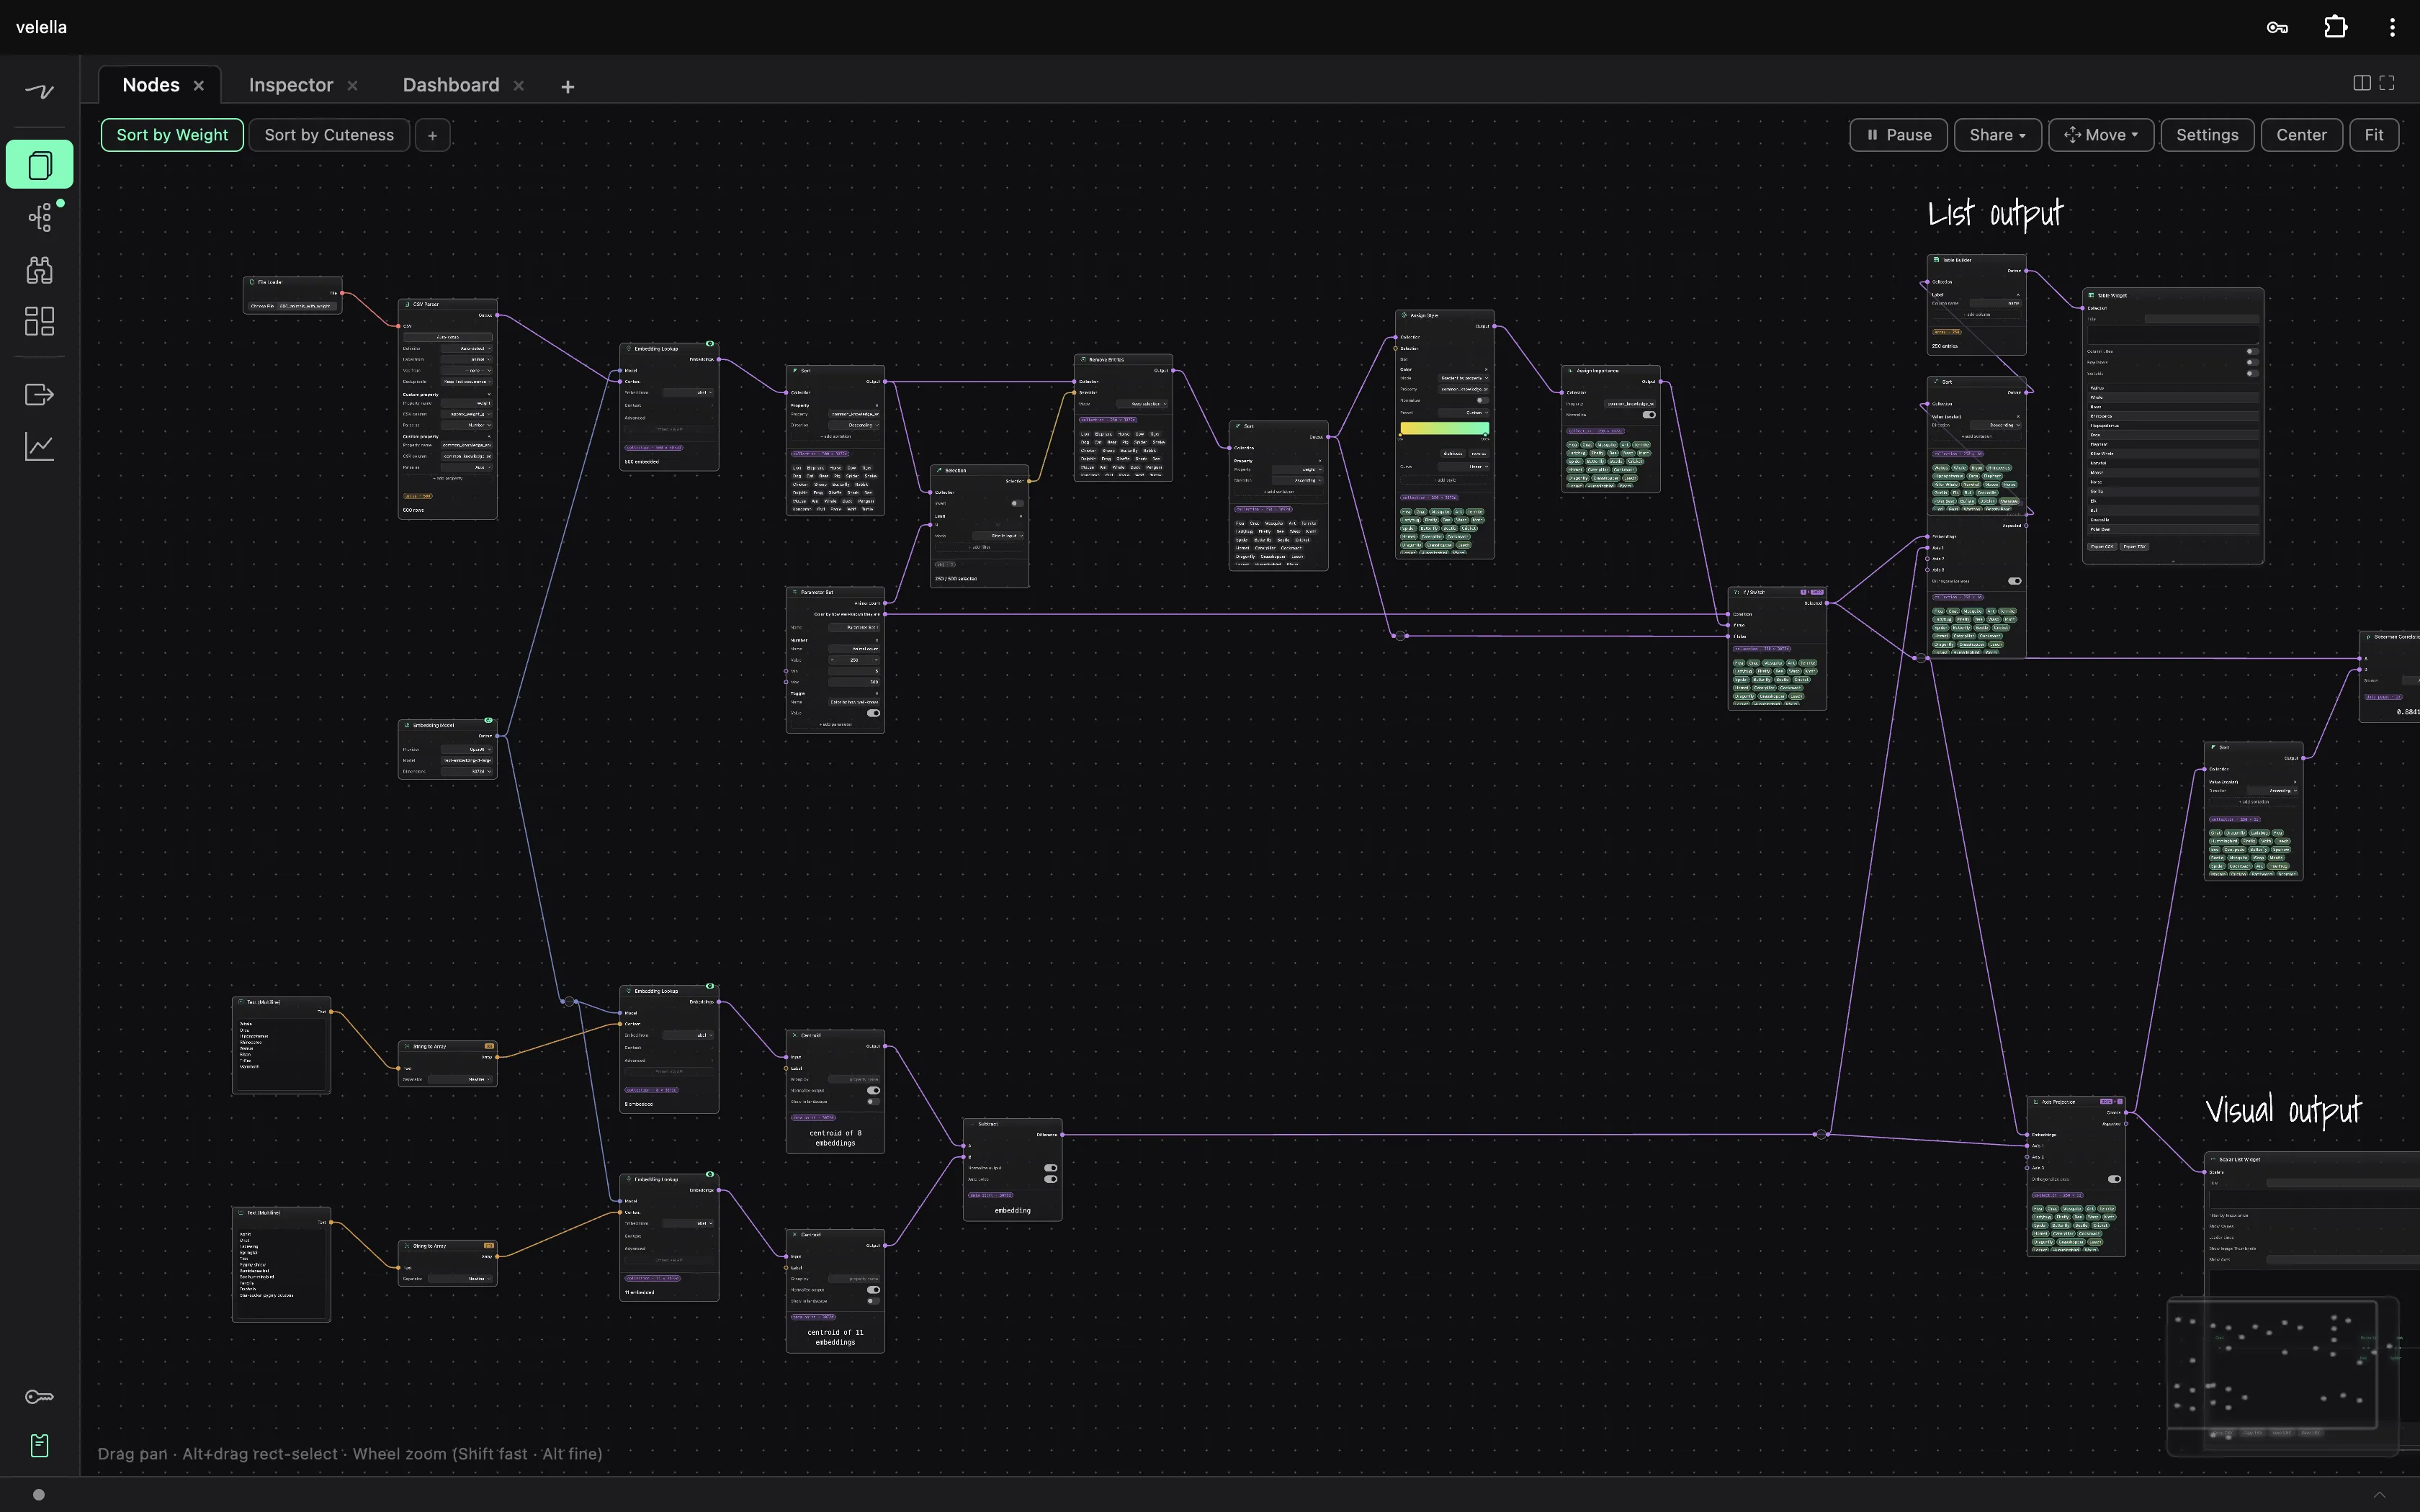The image size is (2420, 1512).
Task: Click the Selection node icon
Action: (x=939, y=470)
